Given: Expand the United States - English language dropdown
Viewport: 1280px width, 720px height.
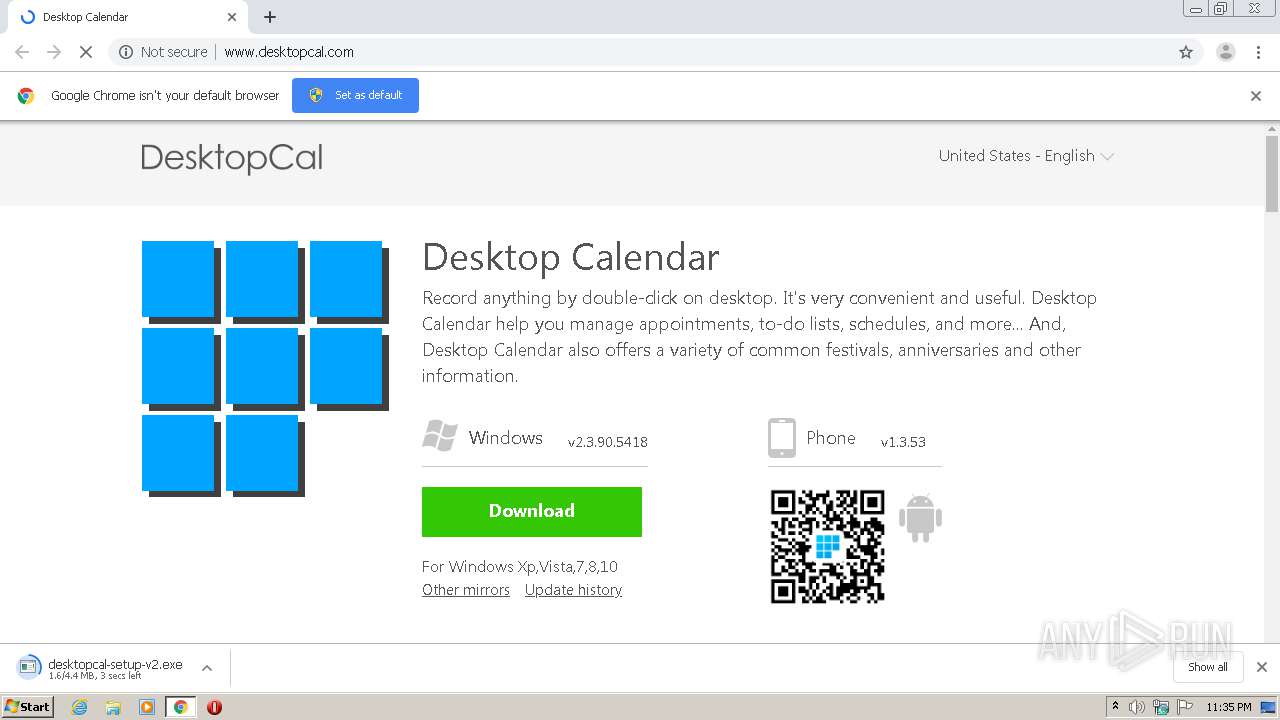Looking at the screenshot, I should tap(1026, 156).
